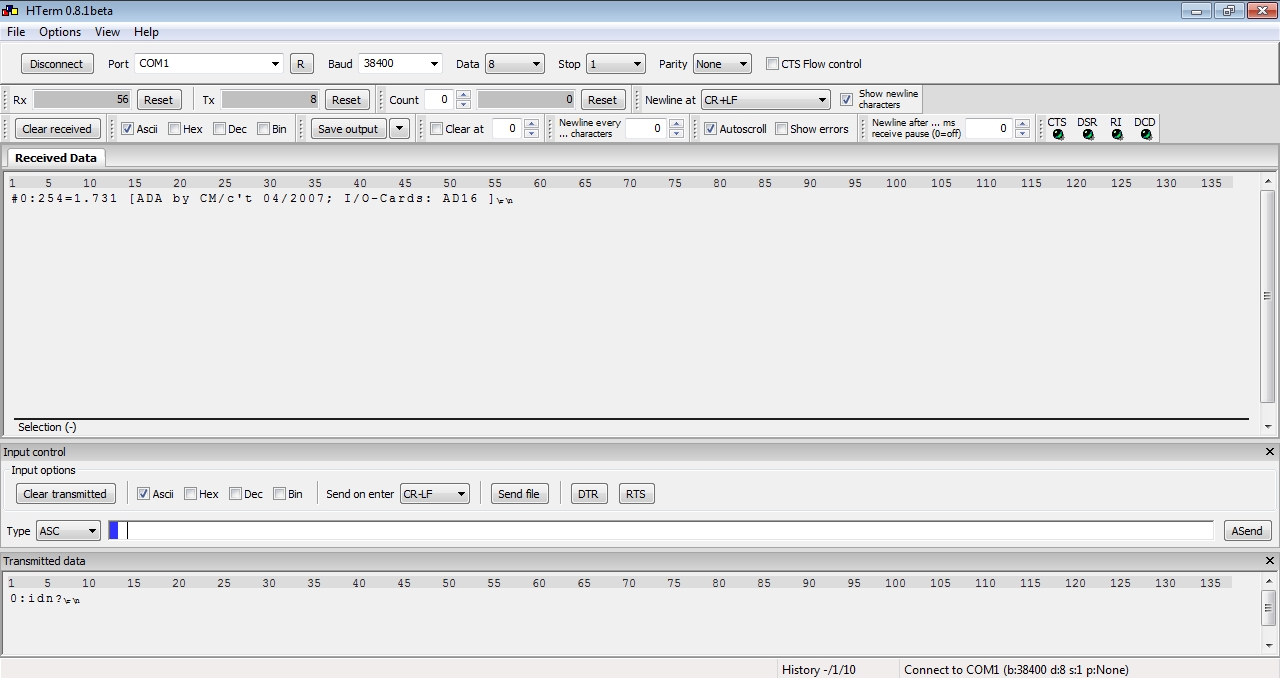This screenshot has height=678, width=1280.
Task: Click the ASend button
Action: tap(1247, 531)
